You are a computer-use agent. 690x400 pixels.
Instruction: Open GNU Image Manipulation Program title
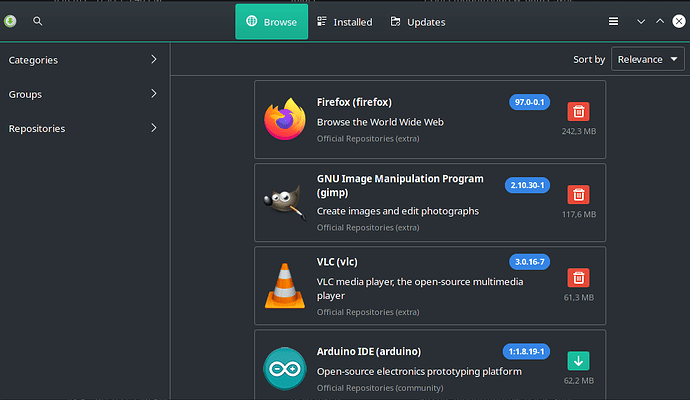coord(400,185)
